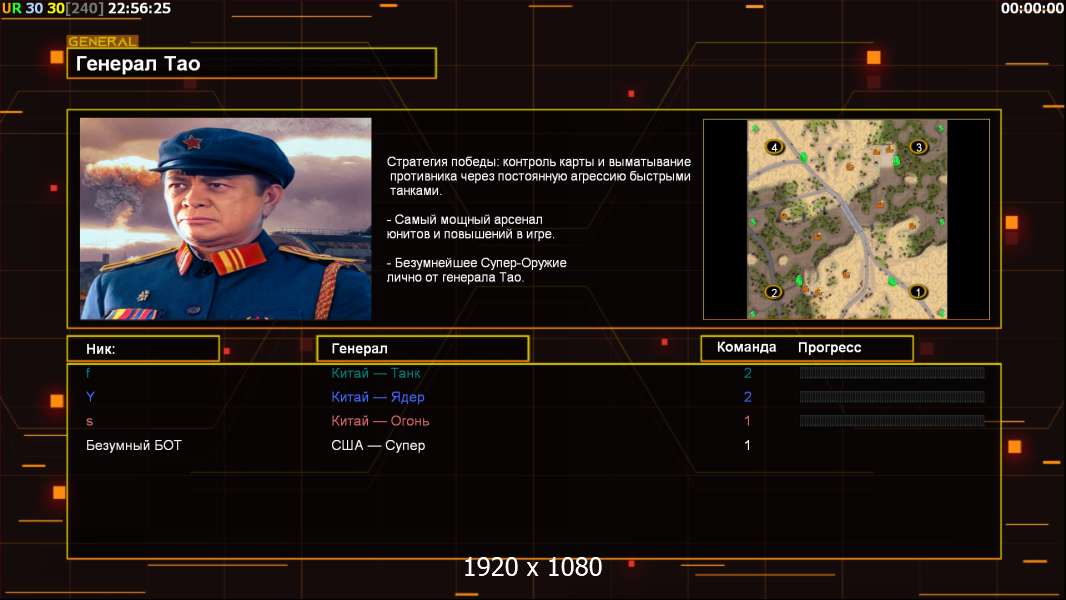Image resolution: width=1066 pixels, height=600 pixels.
Task: Click the 'Безумнейшее Супер-Оружие' bullet text
Action: click(477, 270)
